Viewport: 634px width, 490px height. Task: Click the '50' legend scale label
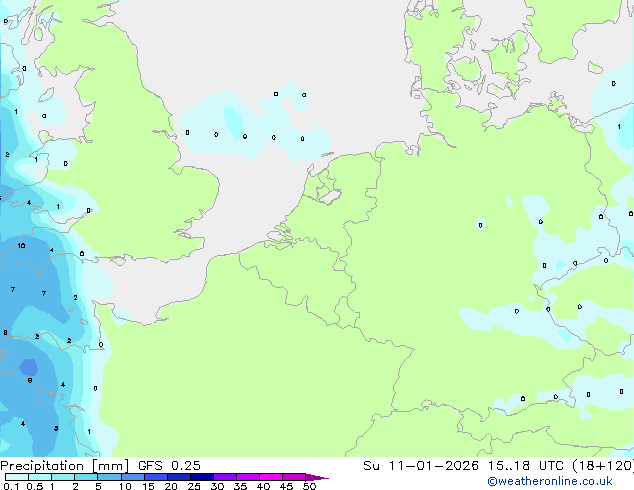coord(309,486)
